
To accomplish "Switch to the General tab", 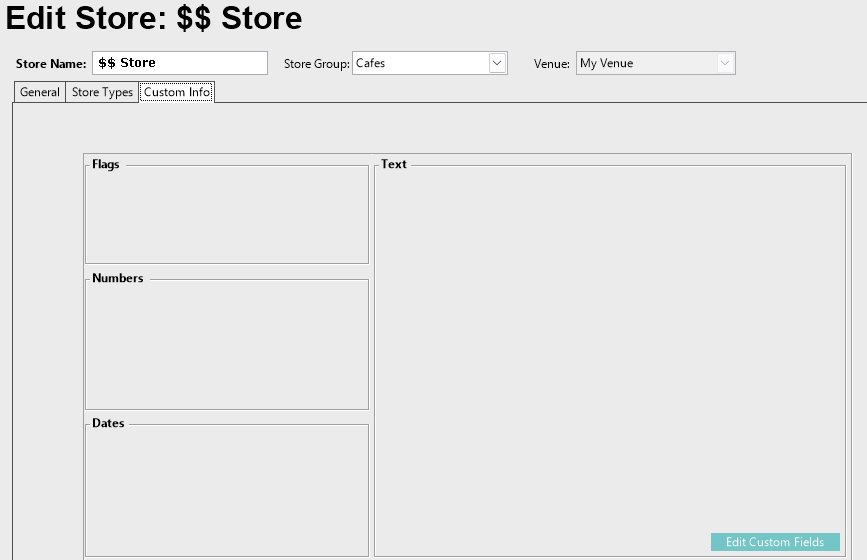I will (40, 92).
